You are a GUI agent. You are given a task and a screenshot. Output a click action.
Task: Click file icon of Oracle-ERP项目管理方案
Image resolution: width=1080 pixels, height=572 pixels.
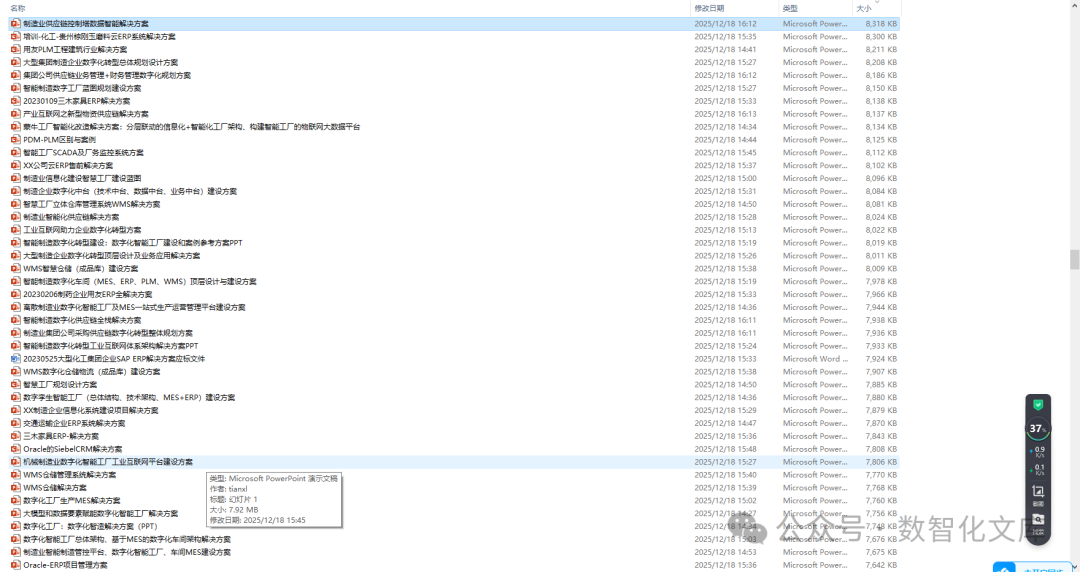16,565
